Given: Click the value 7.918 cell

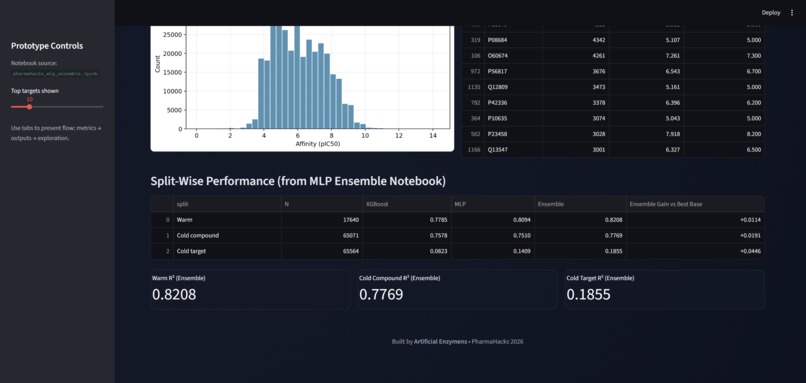Looking at the screenshot, I should click(647, 134).
